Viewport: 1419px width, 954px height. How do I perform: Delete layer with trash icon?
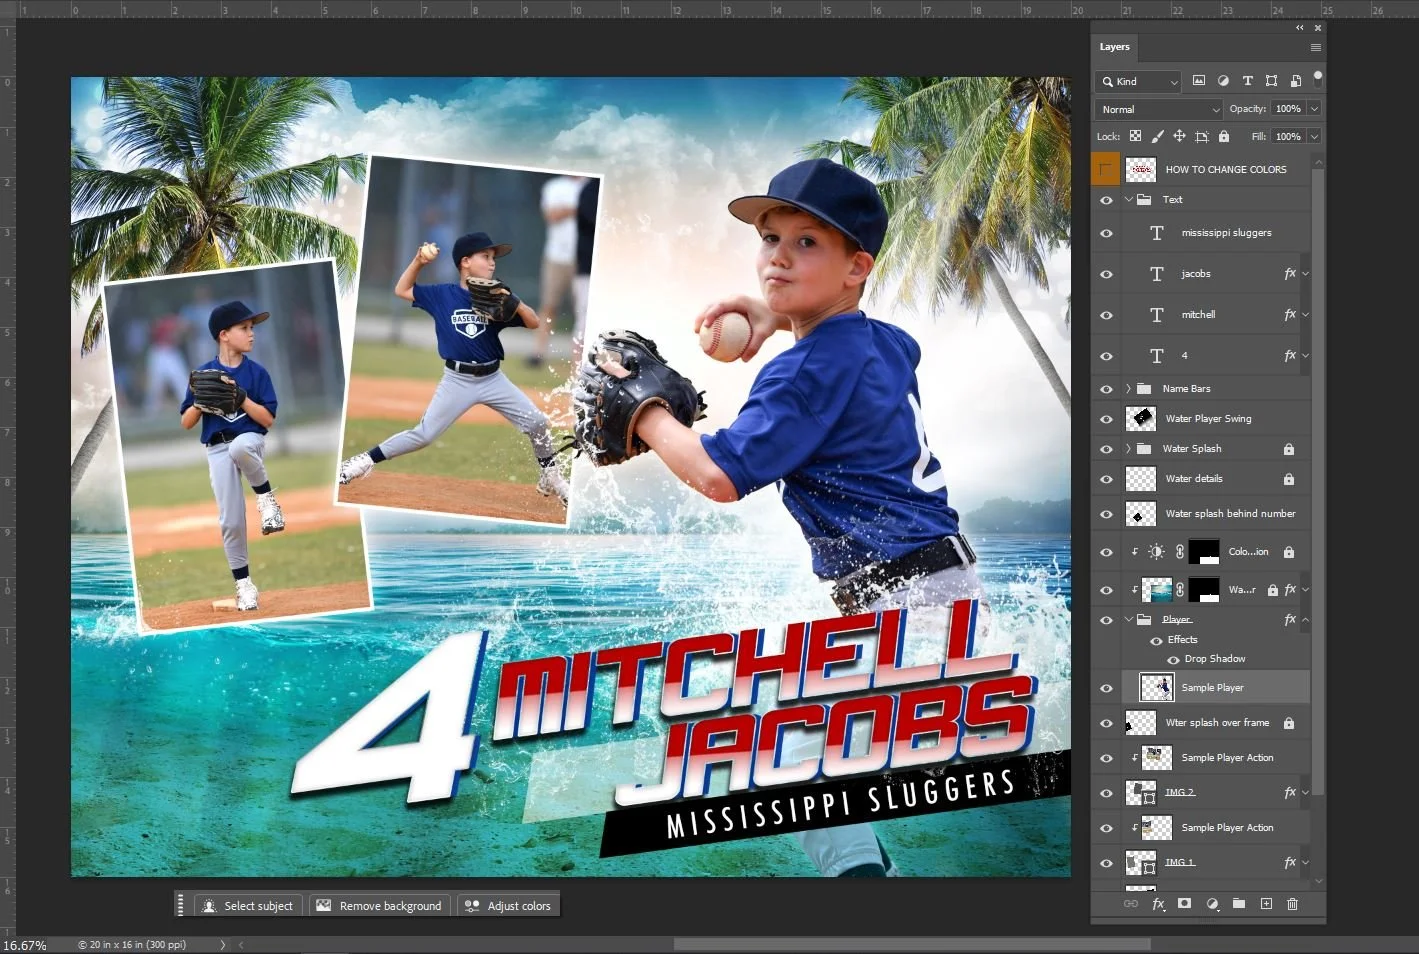tap(1292, 904)
